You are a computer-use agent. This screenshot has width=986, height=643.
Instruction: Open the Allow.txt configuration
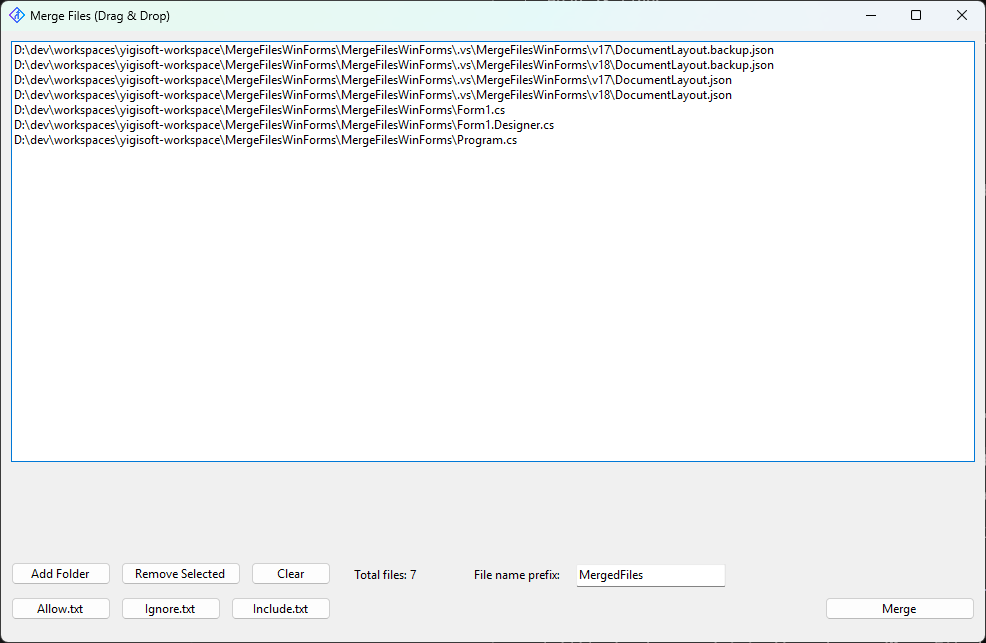60,608
